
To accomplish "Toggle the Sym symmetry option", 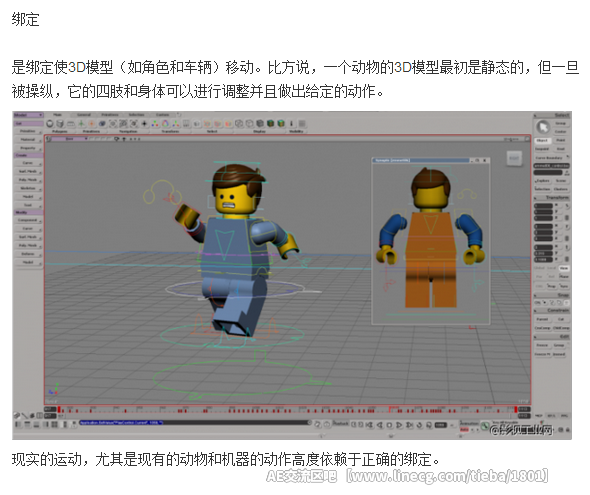I will pyautogui.click(x=563, y=285).
